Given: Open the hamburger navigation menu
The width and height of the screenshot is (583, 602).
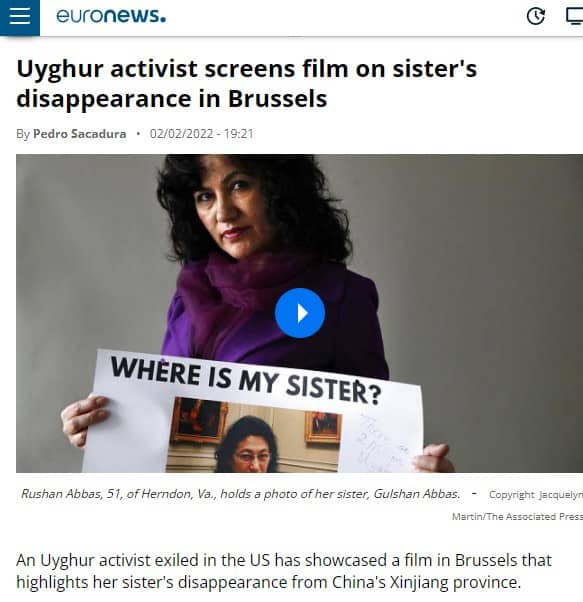Looking at the screenshot, I should click(20, 17).
